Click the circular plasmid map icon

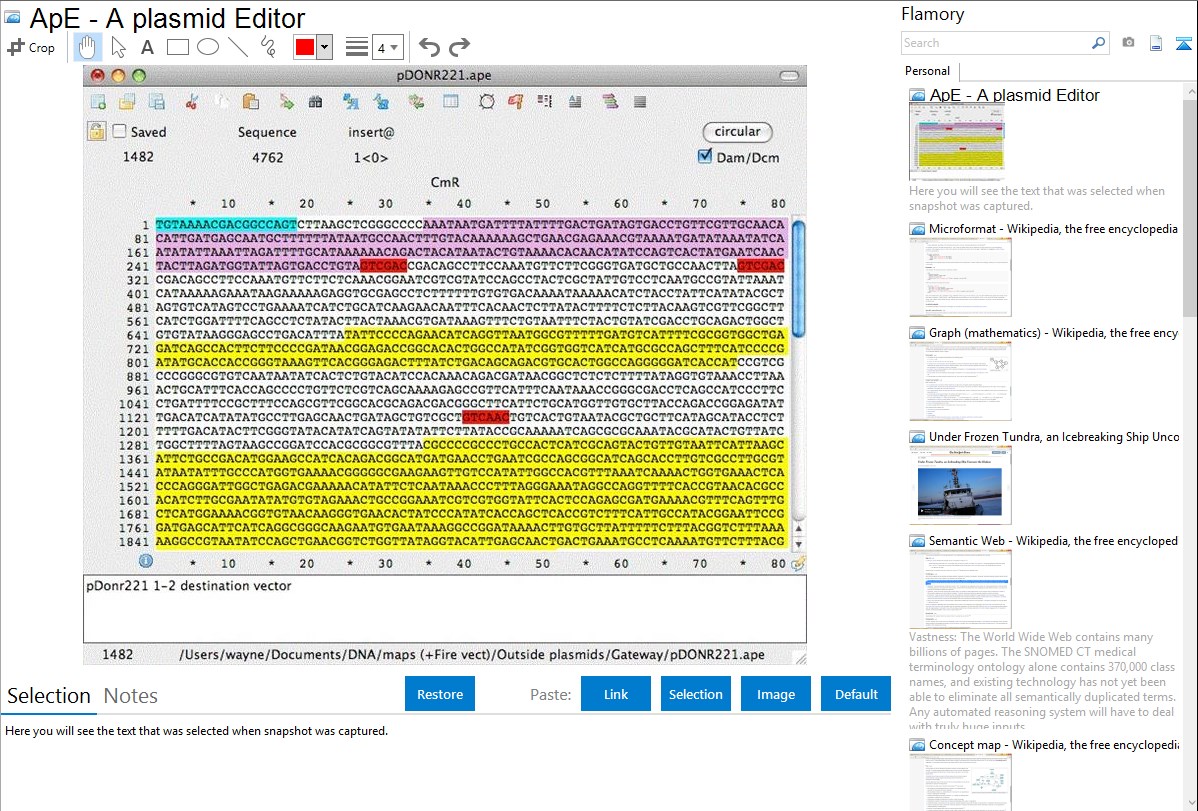pos(487,102)
